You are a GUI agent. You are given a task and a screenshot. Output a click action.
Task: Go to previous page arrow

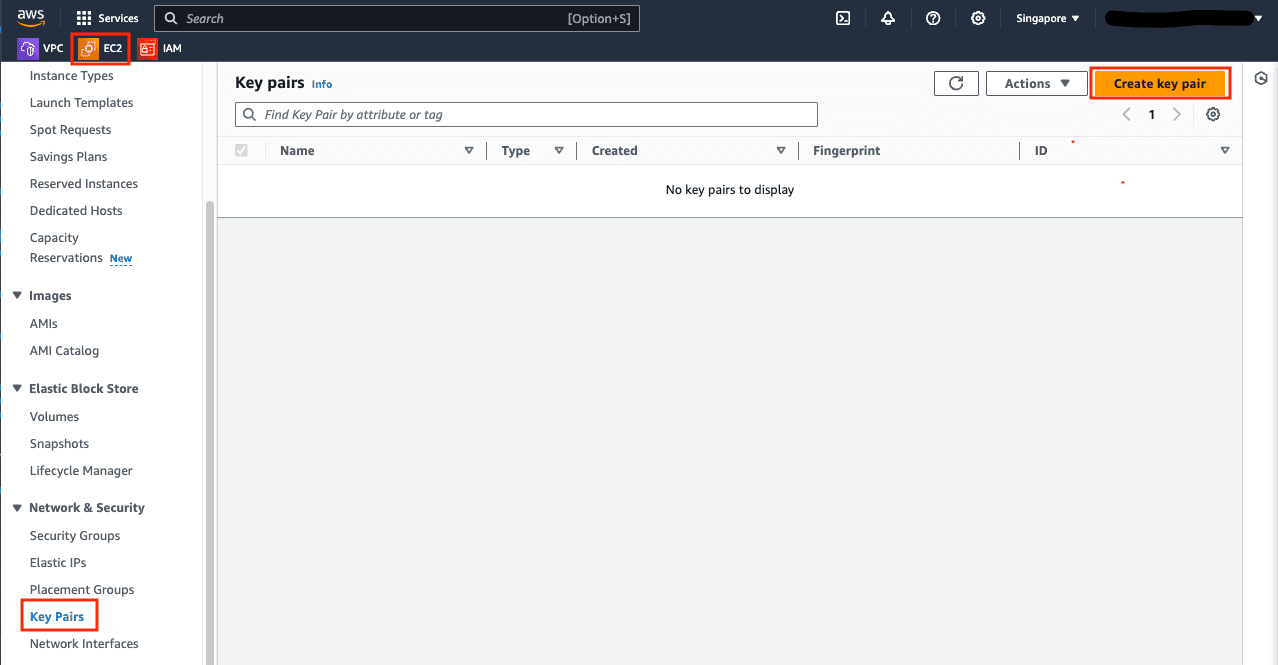1127,114
